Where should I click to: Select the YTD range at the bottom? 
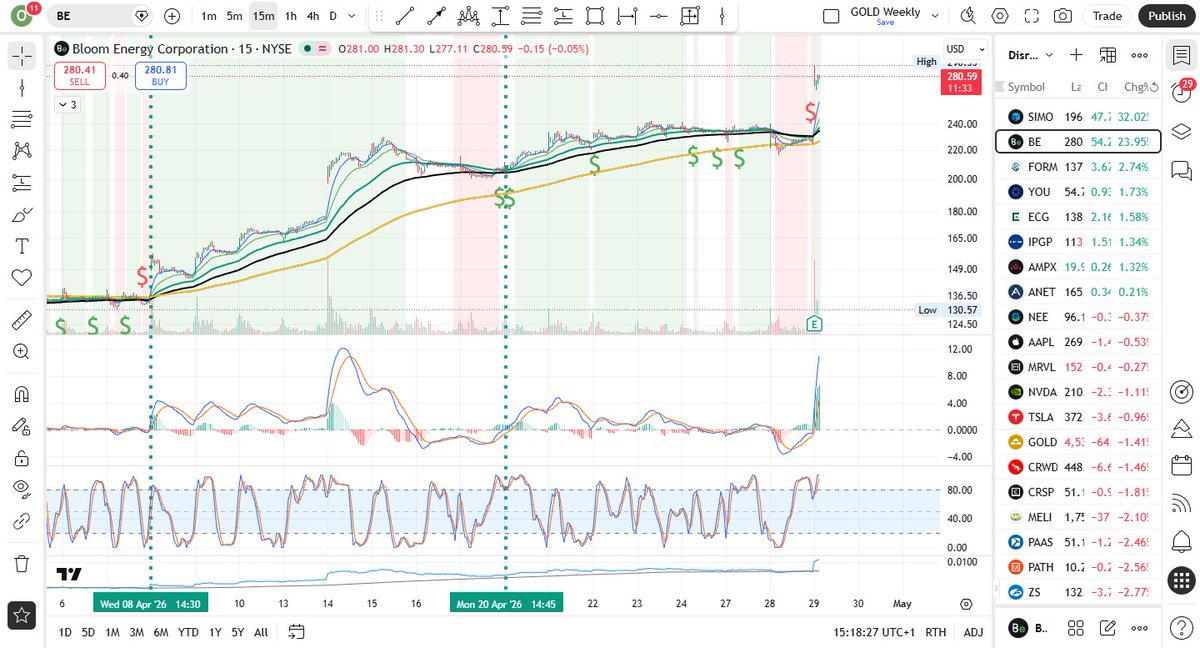(x=188, y=632)
